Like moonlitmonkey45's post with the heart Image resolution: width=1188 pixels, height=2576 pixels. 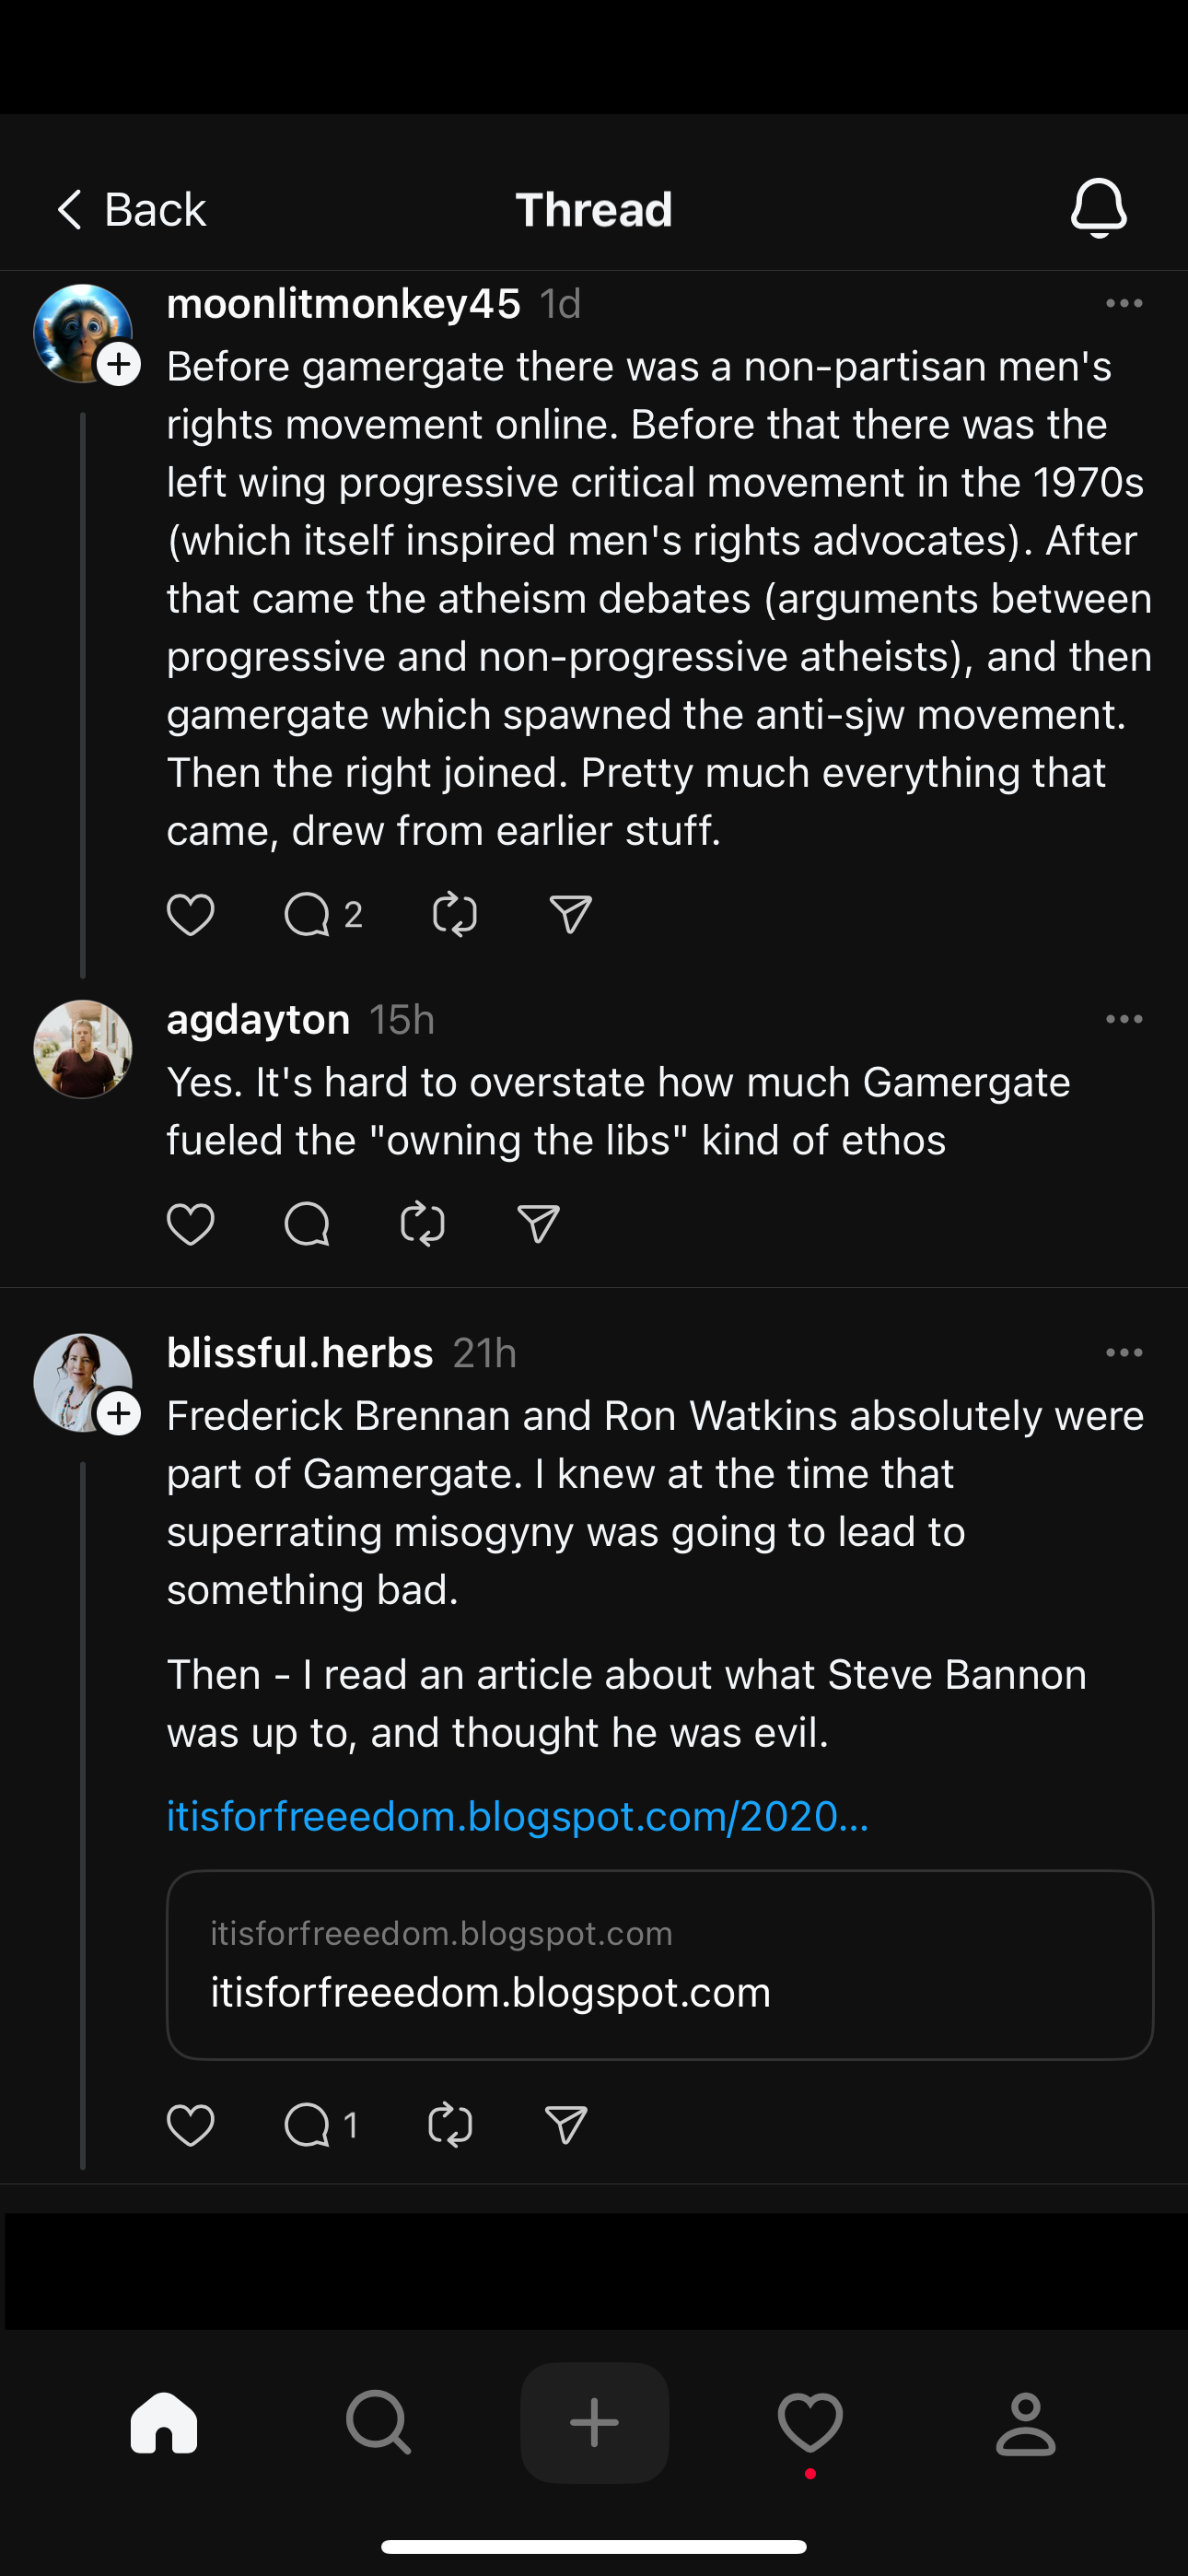point(190,914)
